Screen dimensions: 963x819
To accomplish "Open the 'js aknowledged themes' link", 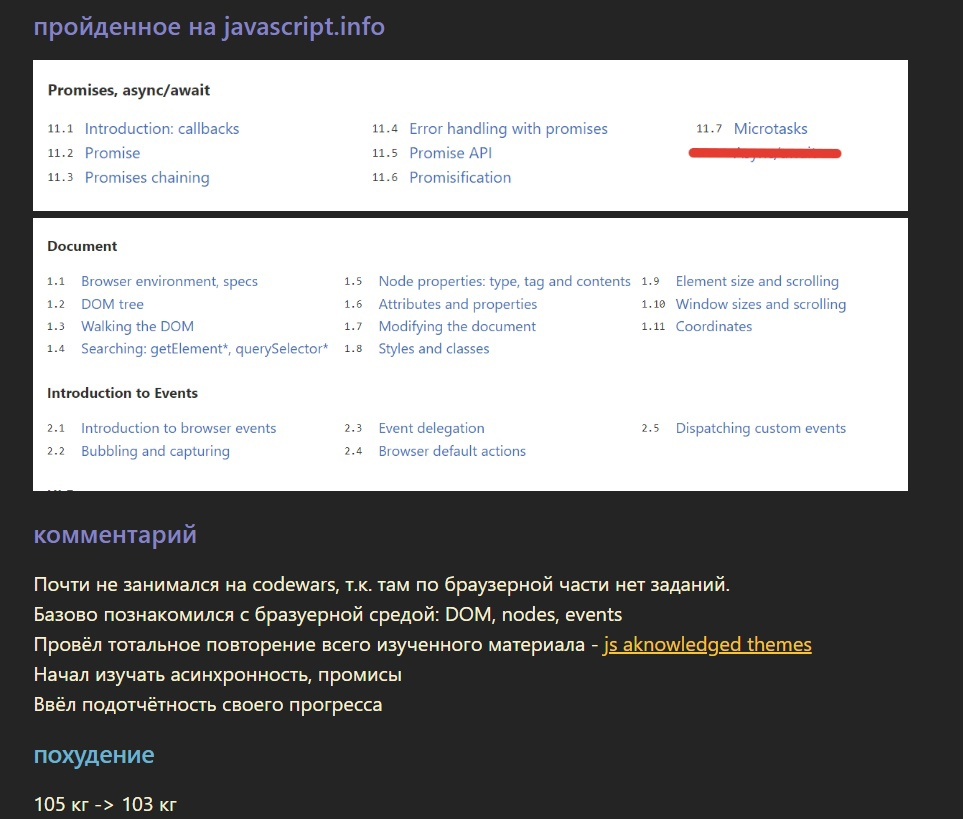I will 707,645.
